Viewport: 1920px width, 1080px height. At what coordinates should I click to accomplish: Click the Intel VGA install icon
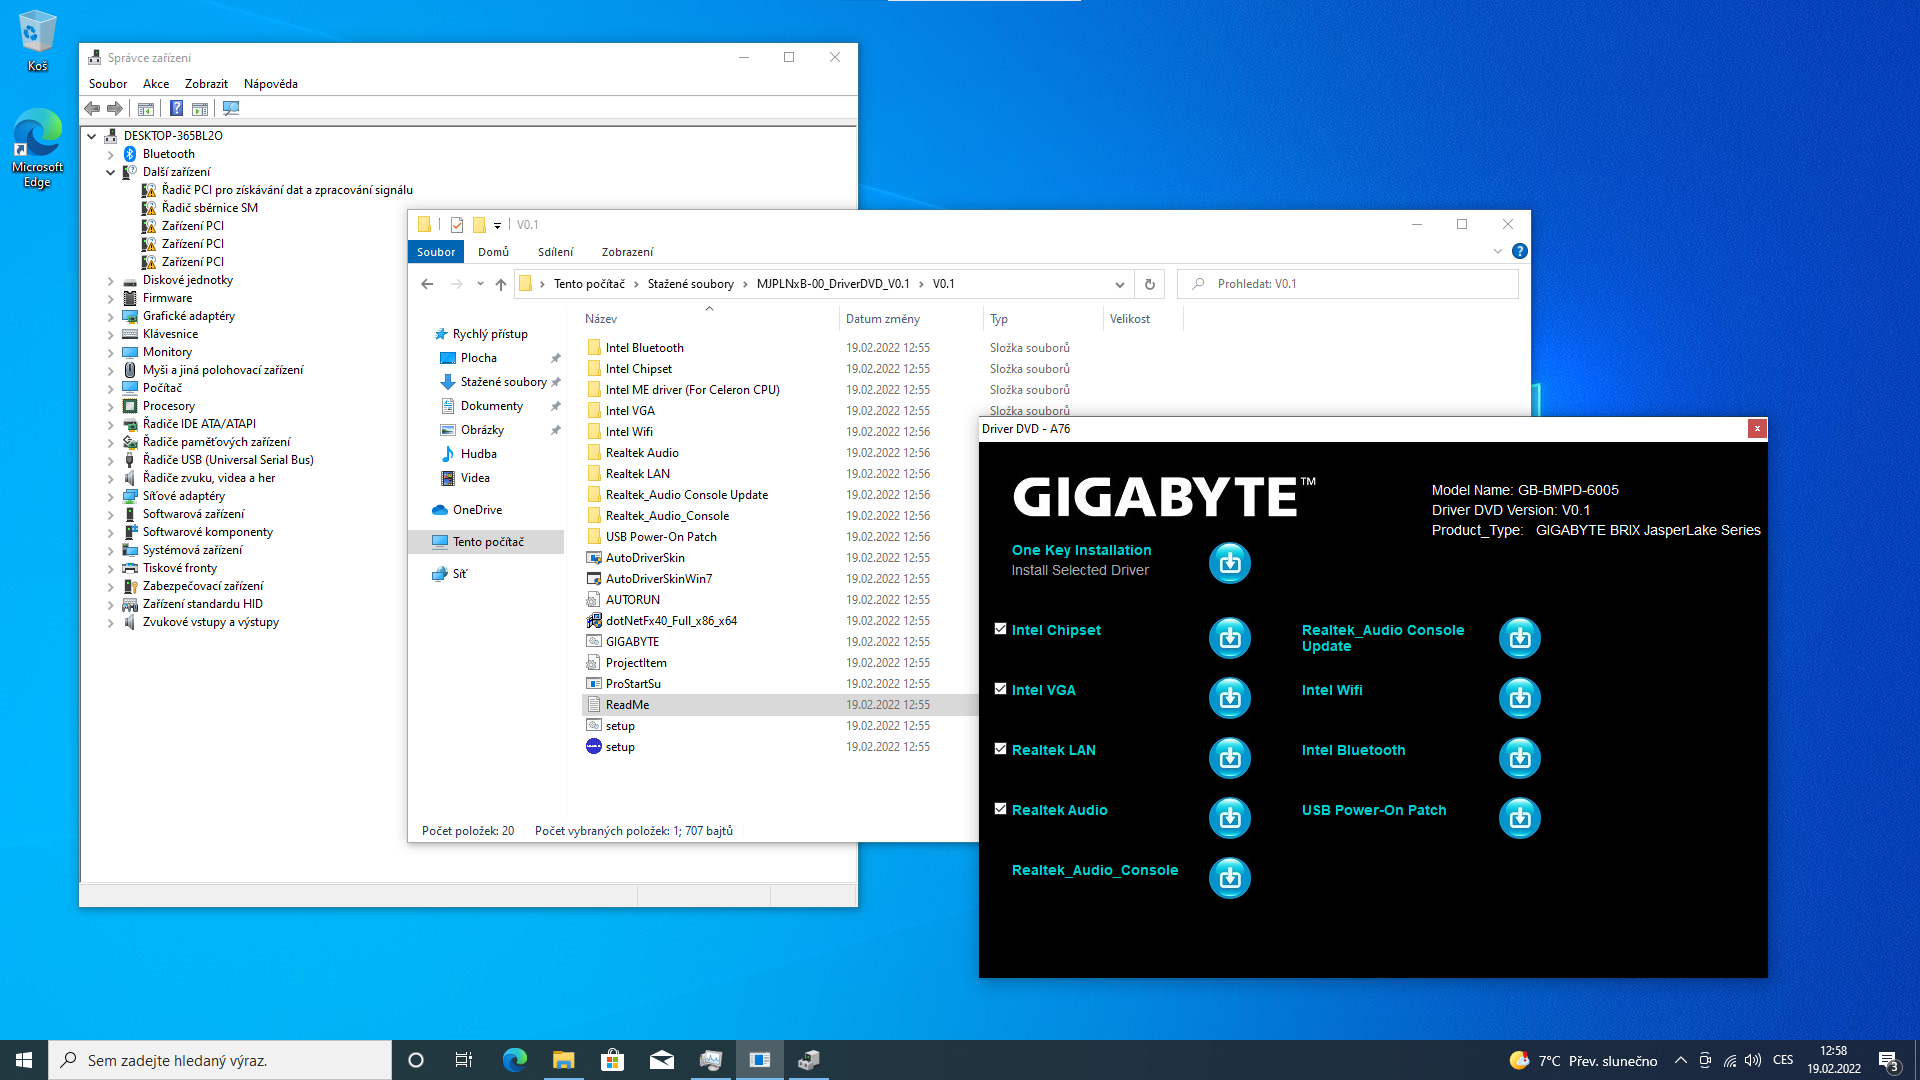point(1230,698)
